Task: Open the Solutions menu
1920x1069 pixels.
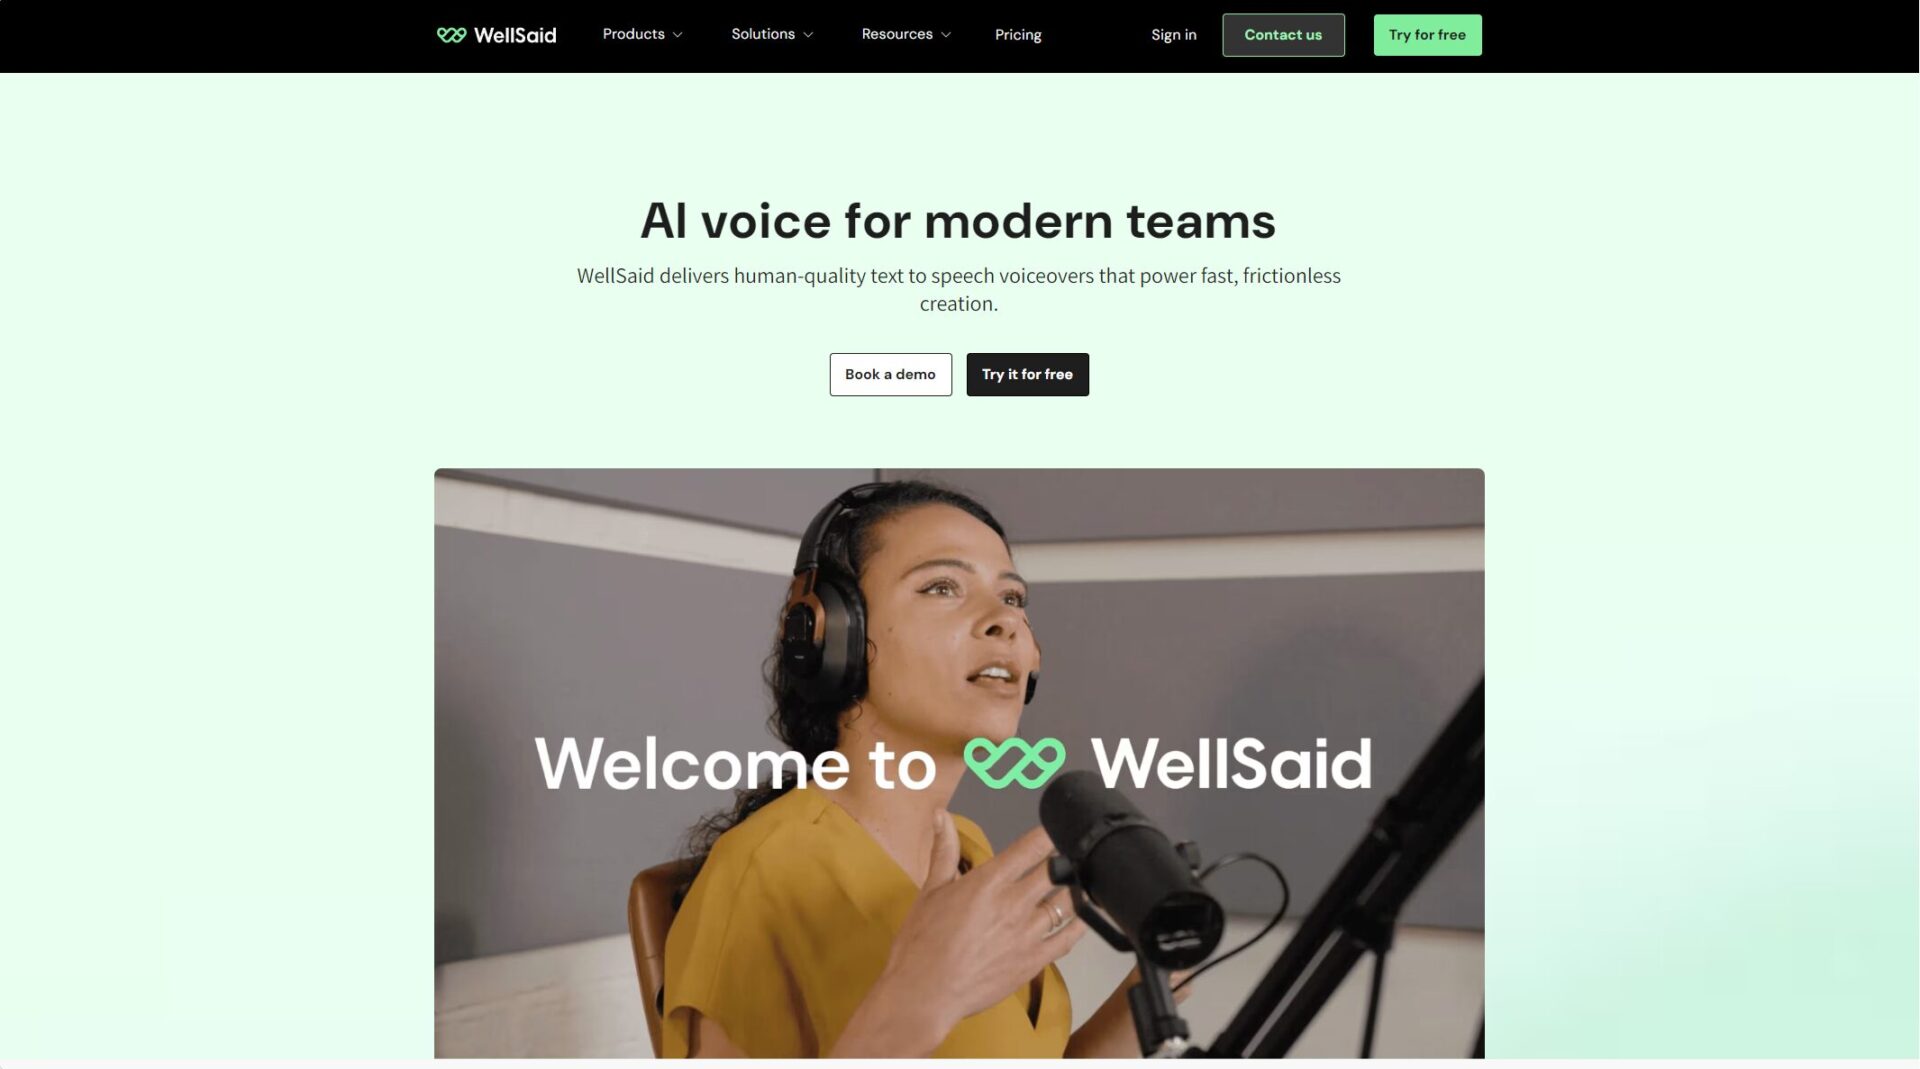Action: (x=762, y=34)
